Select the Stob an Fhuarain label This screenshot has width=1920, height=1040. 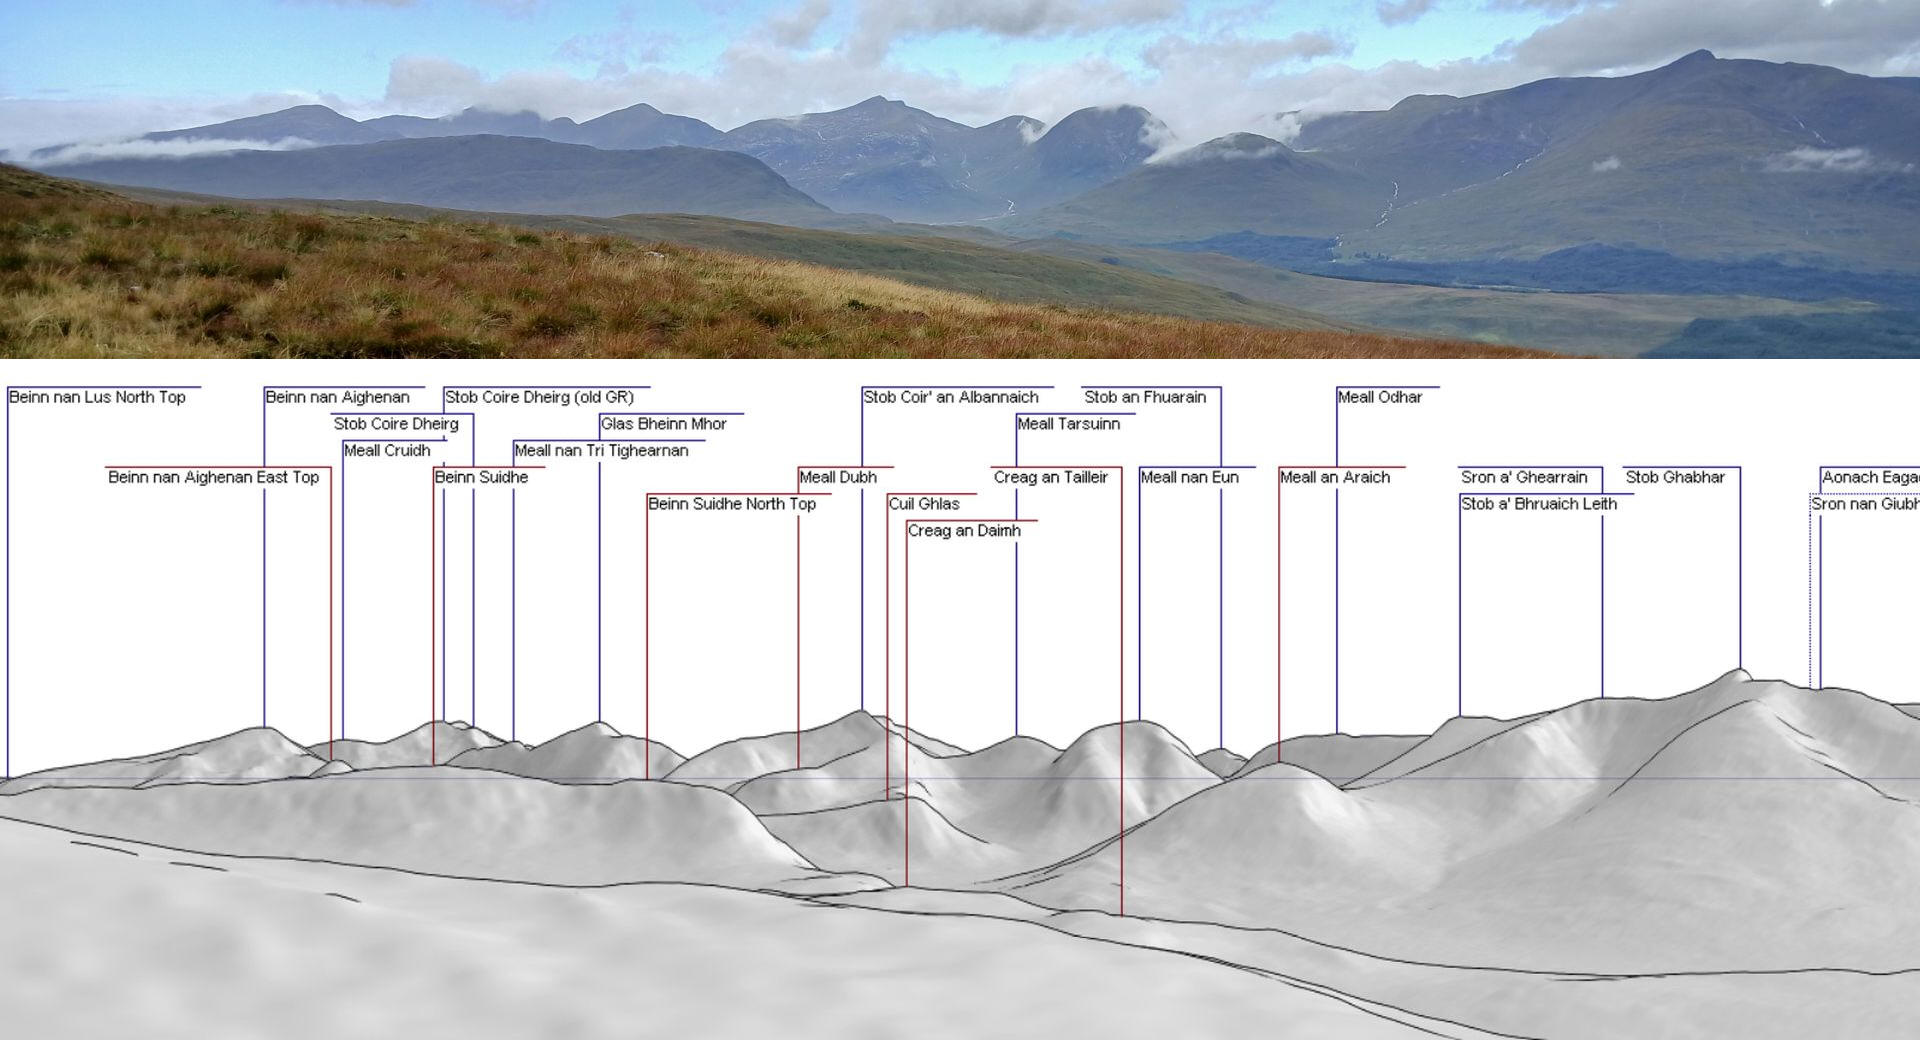pos(1145,397)
